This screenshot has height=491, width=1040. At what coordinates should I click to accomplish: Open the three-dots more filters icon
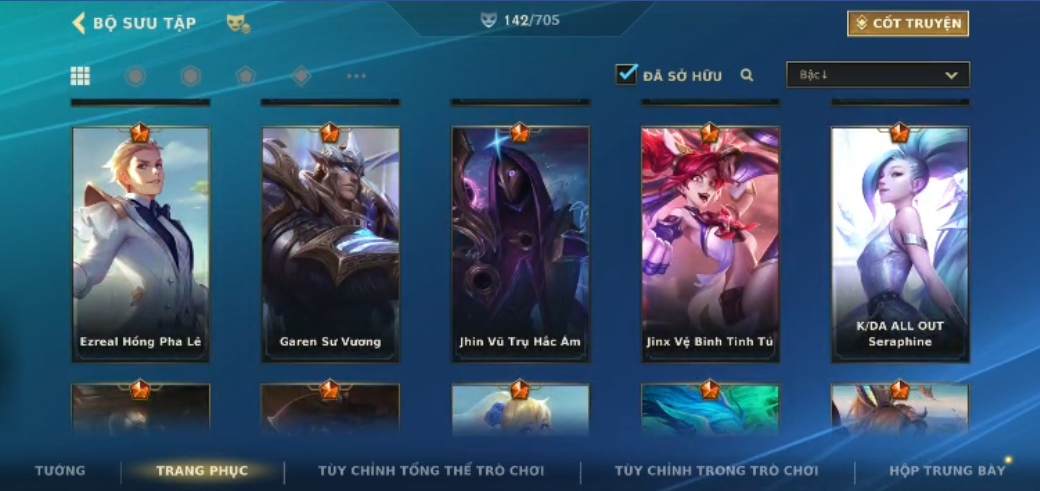tap(356, 76)
